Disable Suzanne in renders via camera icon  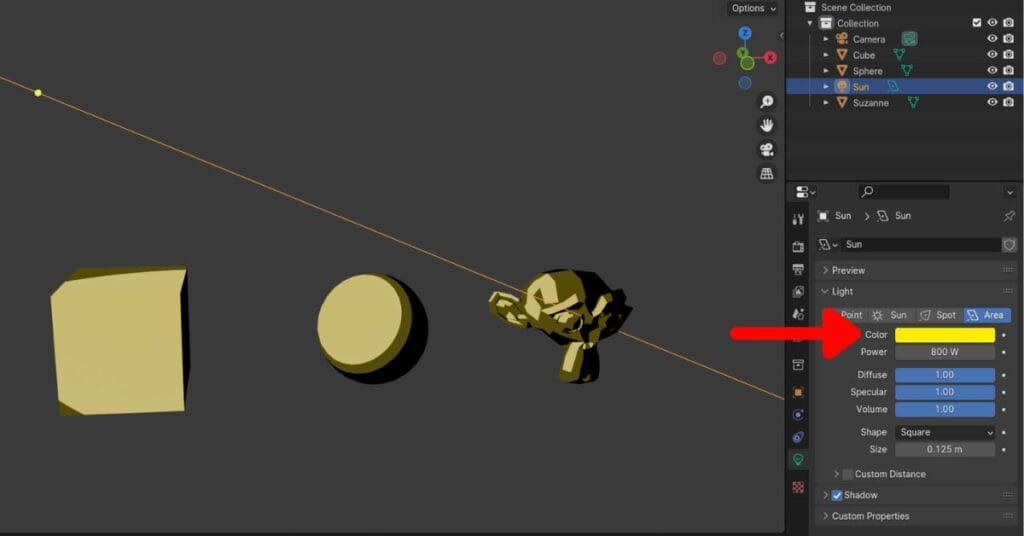pyautogui.click(x=1008, y=102)
